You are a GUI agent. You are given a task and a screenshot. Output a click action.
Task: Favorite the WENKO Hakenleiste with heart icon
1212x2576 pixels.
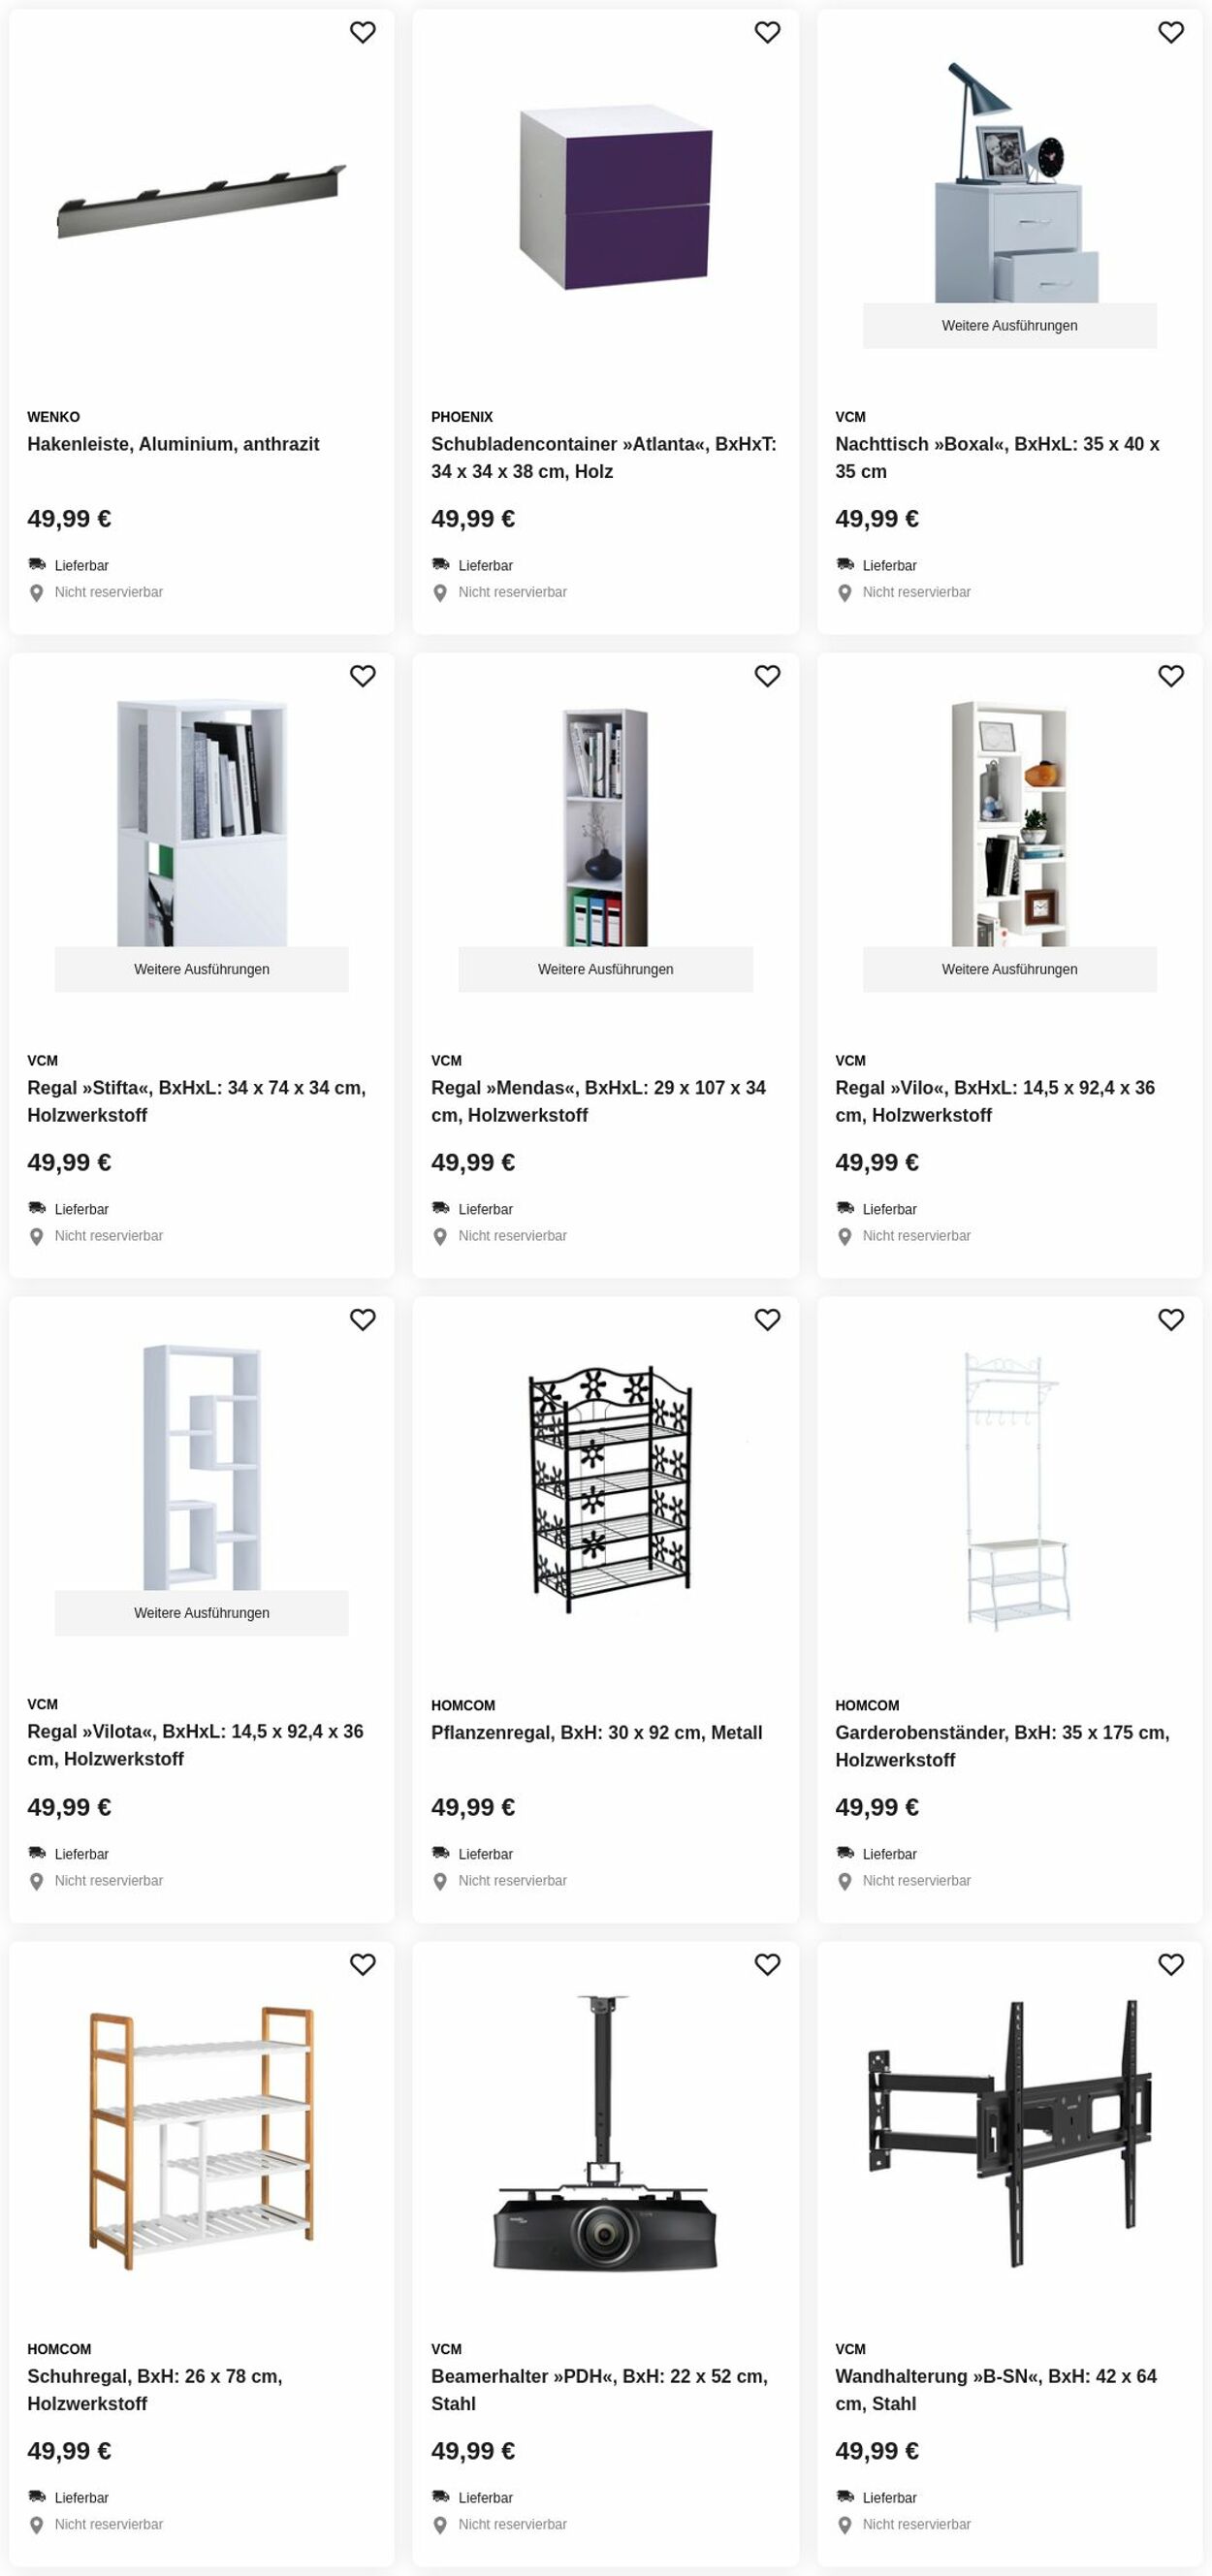(x=362, y=32)
